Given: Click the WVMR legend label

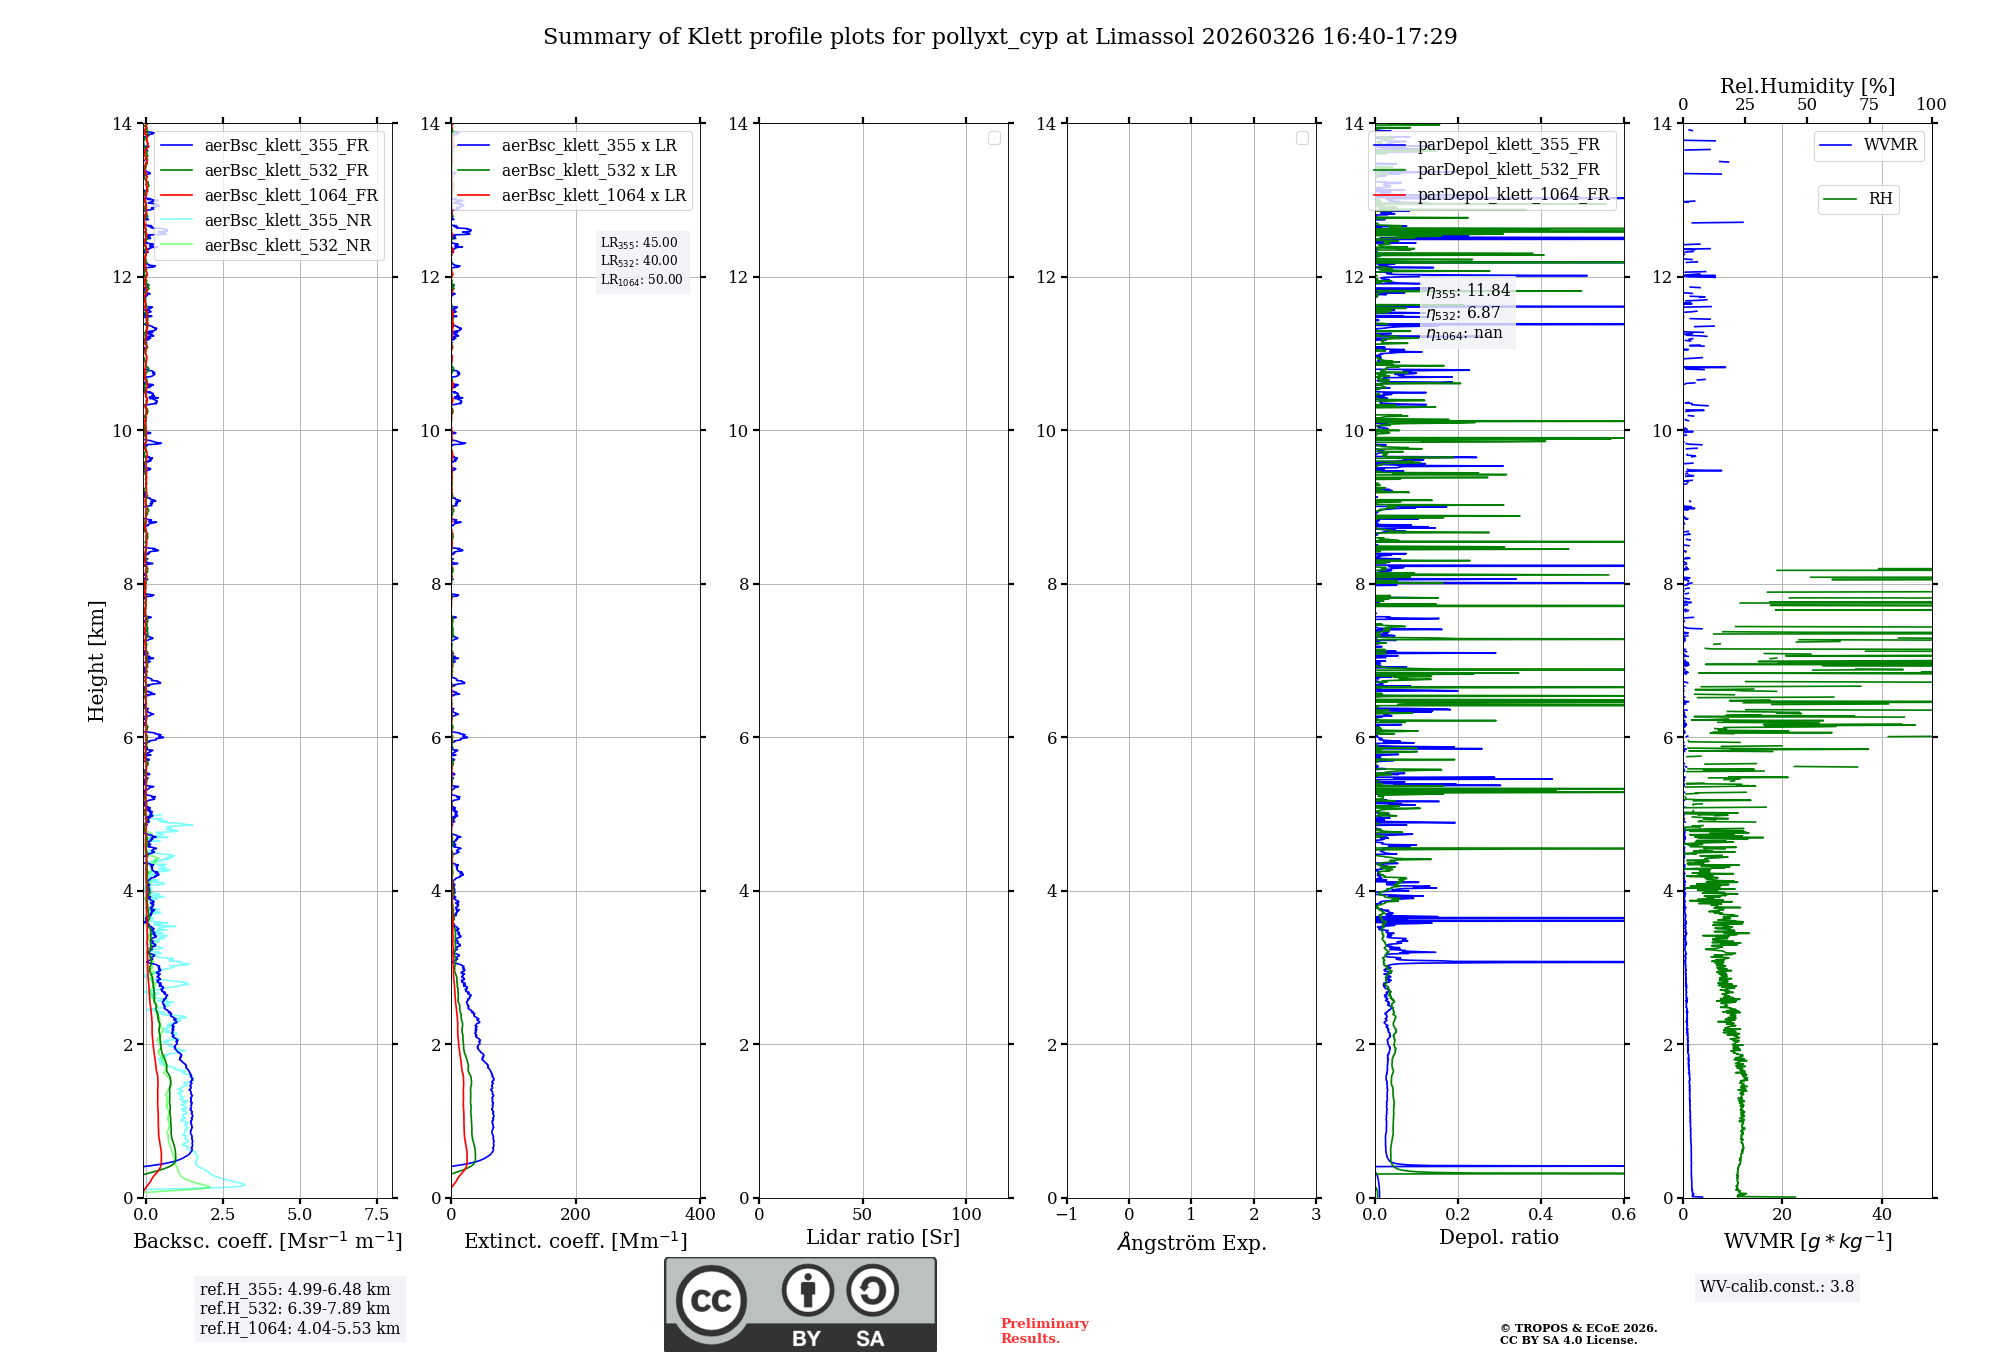Looking at the screenshot, I should (1890, 145).
